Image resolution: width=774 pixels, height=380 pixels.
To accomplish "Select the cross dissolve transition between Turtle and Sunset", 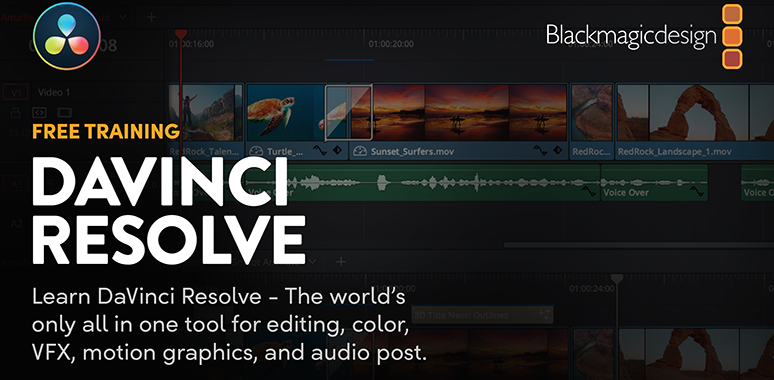I will pyautogui.click(x=348, y=113).
